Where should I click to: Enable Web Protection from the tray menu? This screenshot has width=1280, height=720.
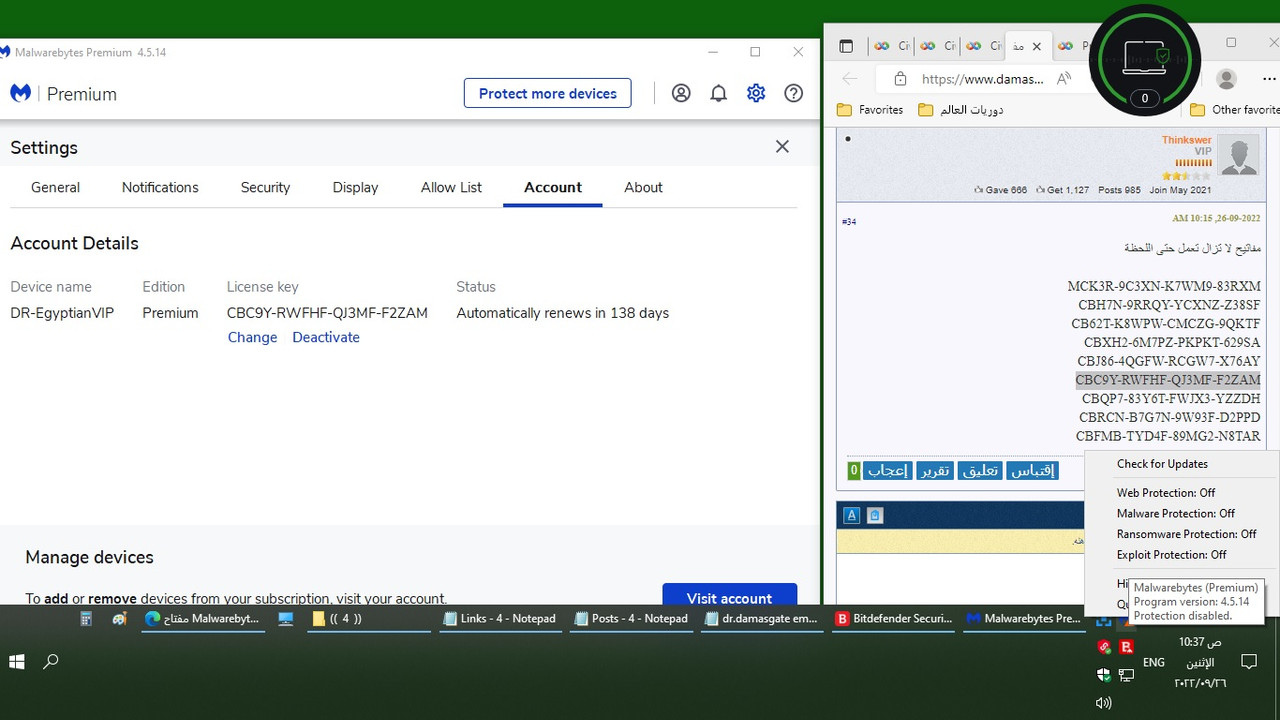tap(1166, 492)
